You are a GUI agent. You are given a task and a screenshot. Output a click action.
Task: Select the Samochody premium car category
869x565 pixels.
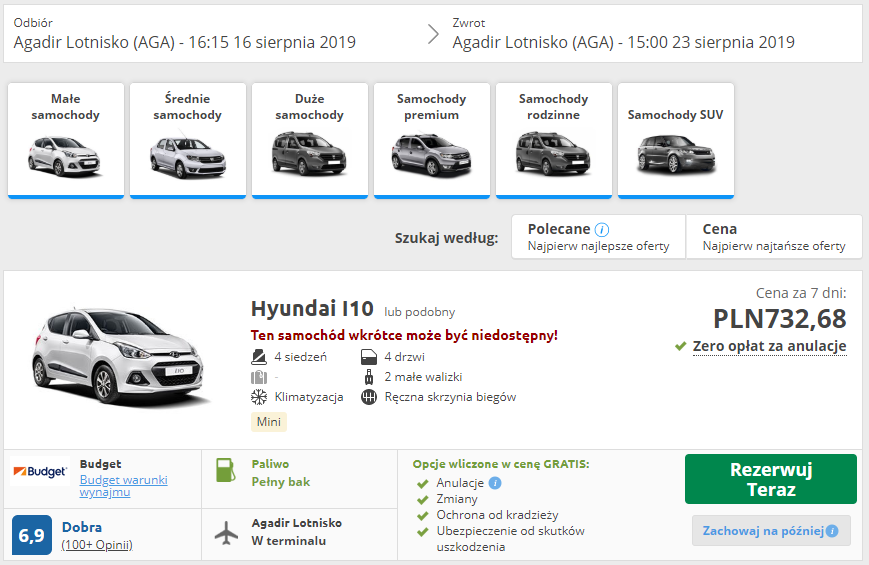point(431,140)
